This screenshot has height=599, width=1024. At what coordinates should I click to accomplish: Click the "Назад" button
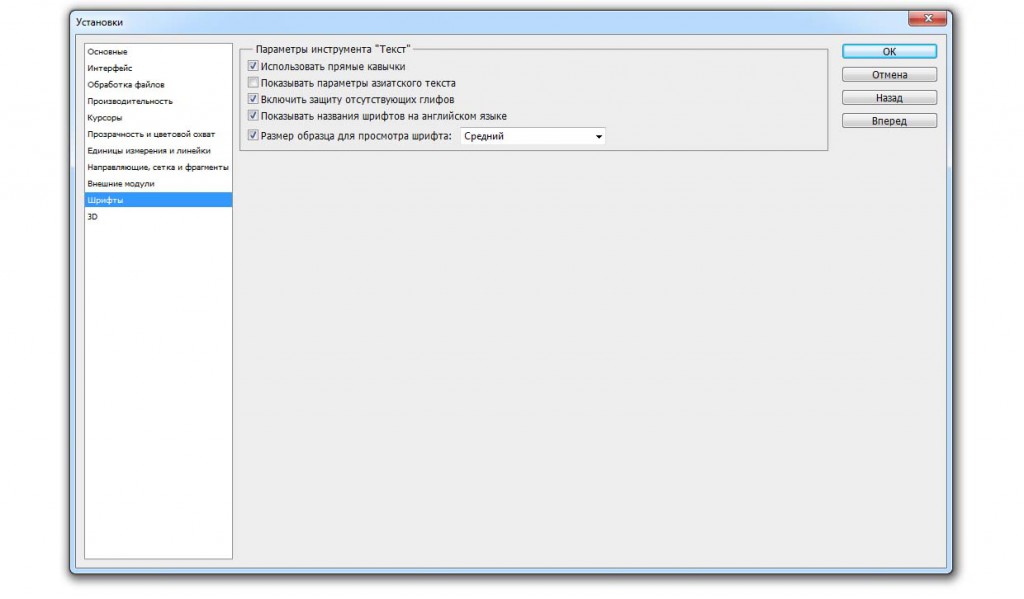click(888, 98)
